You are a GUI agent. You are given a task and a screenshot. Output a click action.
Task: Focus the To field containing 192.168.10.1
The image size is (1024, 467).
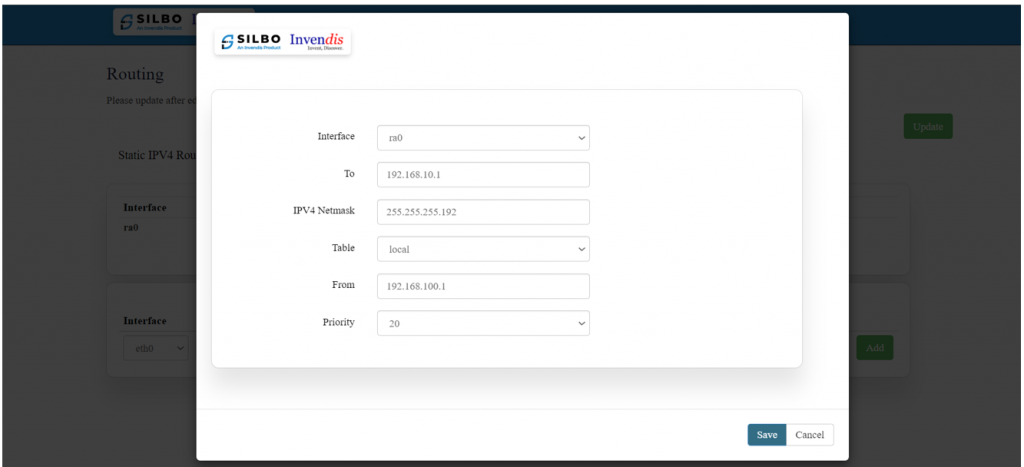coord(483,175)
